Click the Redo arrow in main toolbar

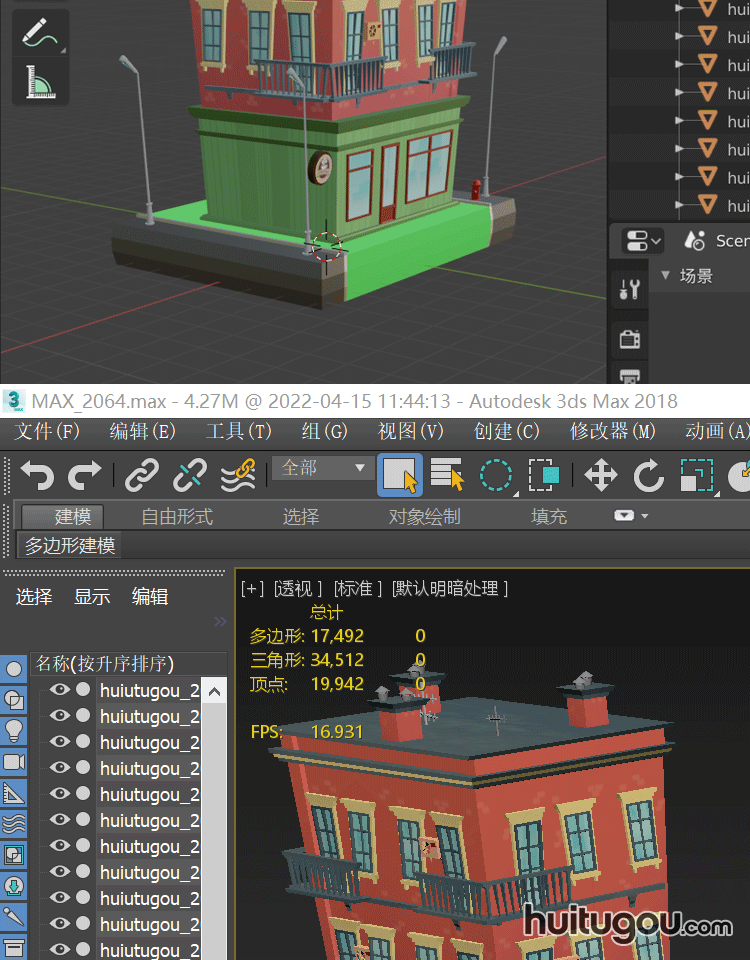click(85, 475)
